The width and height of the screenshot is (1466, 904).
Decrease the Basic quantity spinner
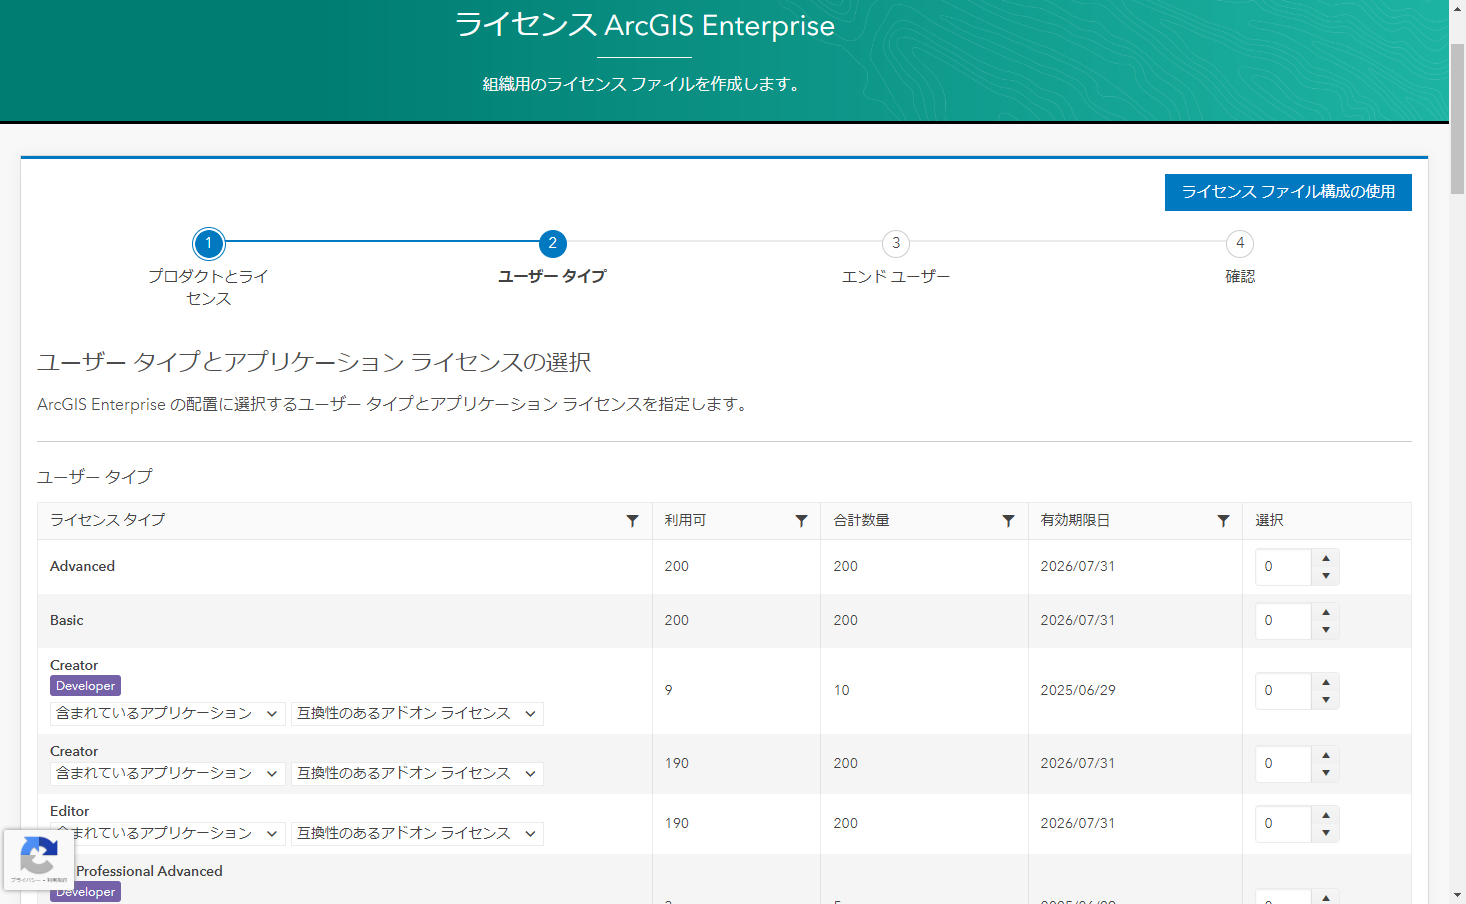click(1326, 630)
